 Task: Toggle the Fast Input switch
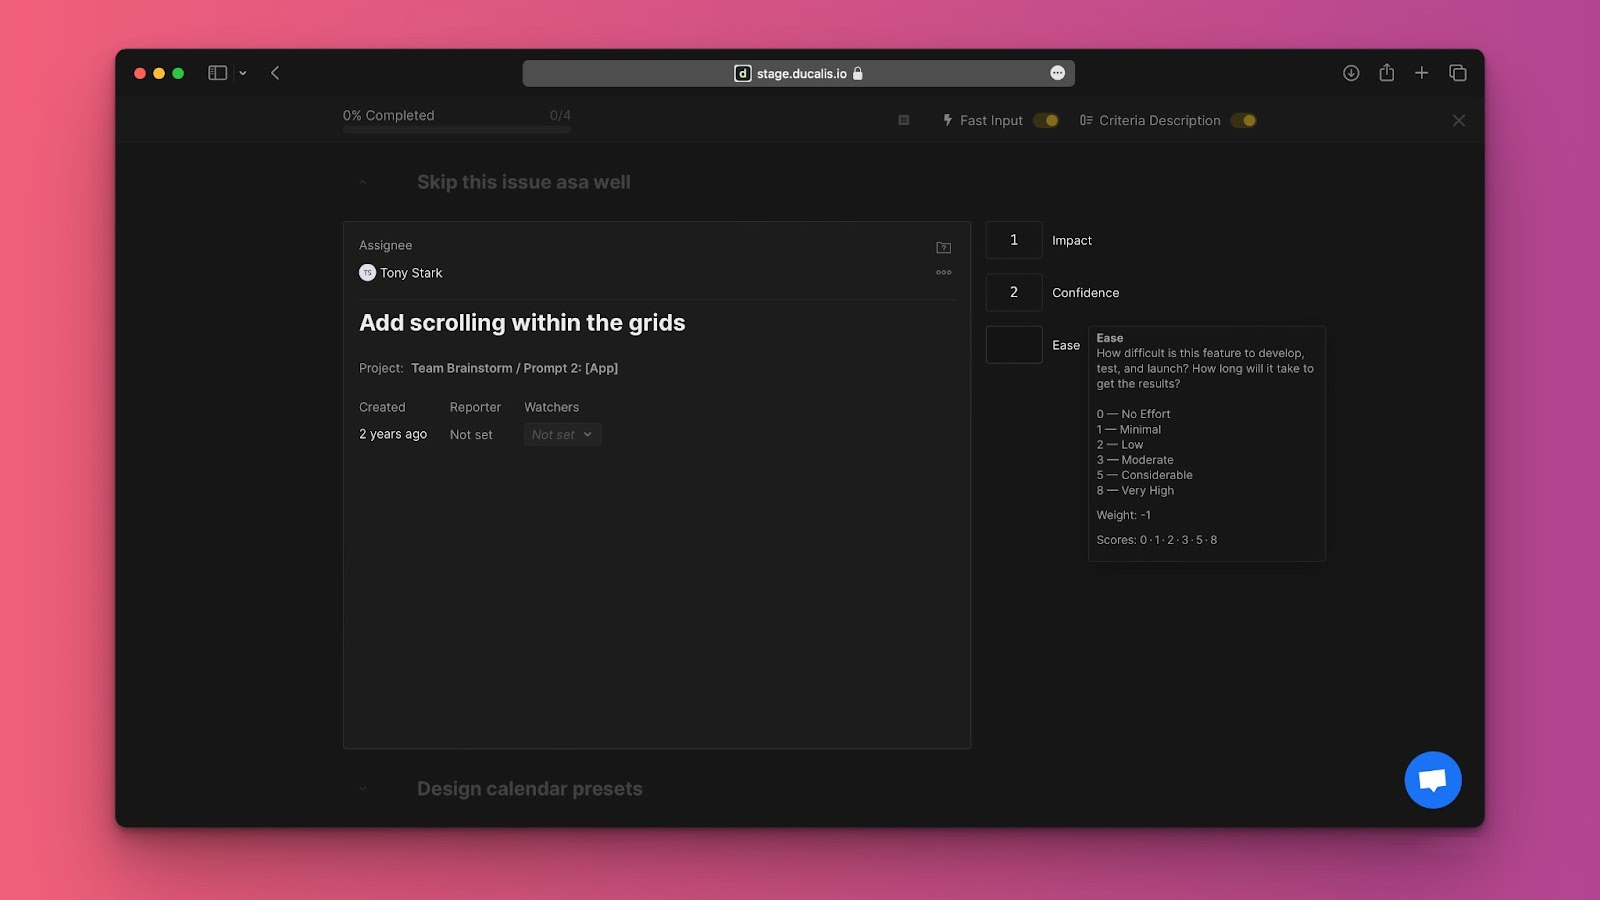[1046, 120]
